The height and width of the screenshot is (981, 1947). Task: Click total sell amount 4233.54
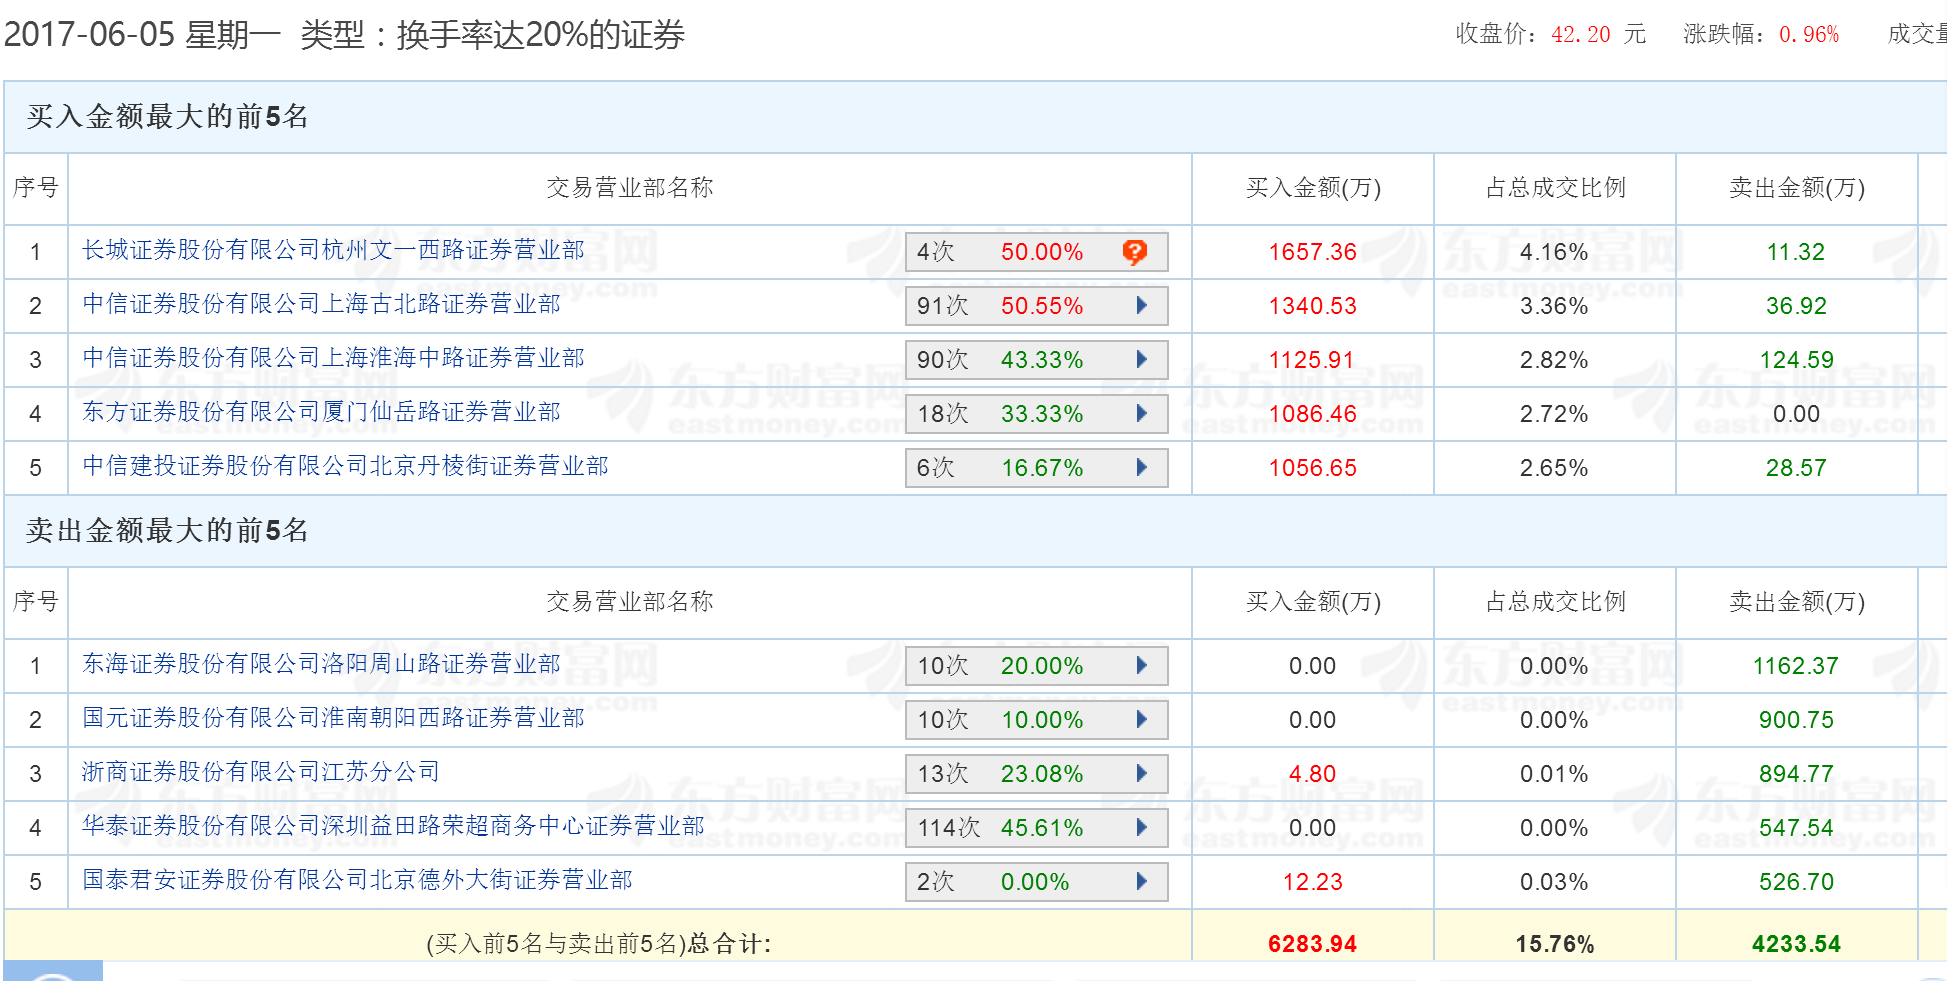click(1796, 944)
